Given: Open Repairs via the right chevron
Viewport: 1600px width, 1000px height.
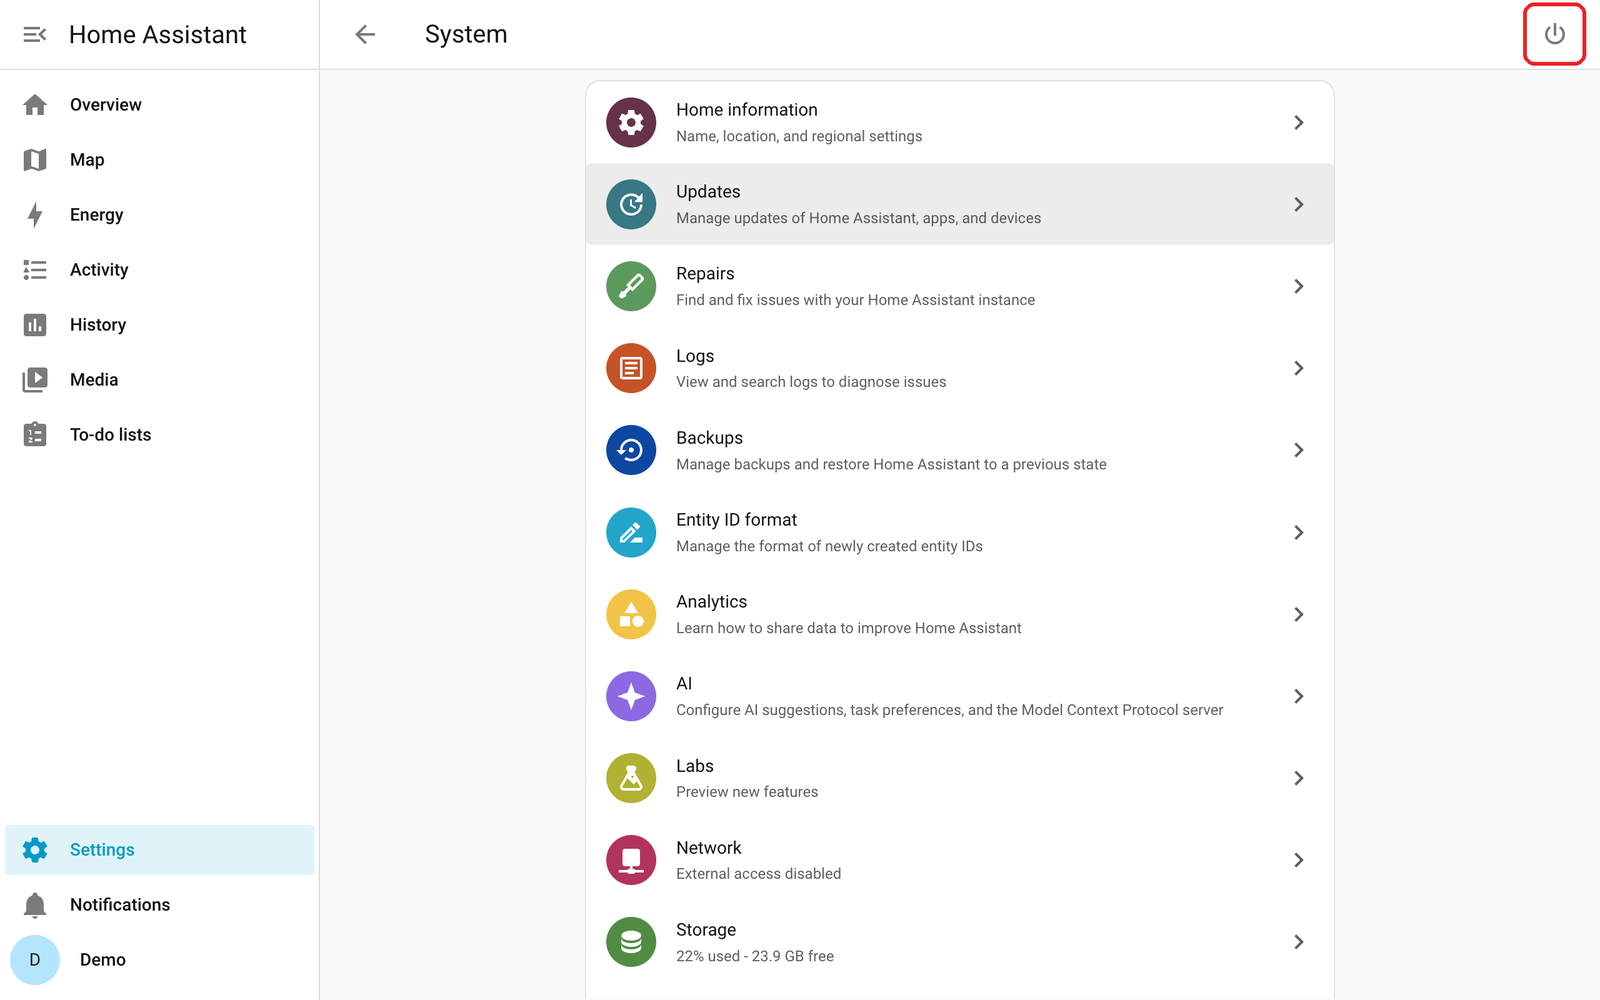Looking at the screenshot, I should [x=1298, y=286].
